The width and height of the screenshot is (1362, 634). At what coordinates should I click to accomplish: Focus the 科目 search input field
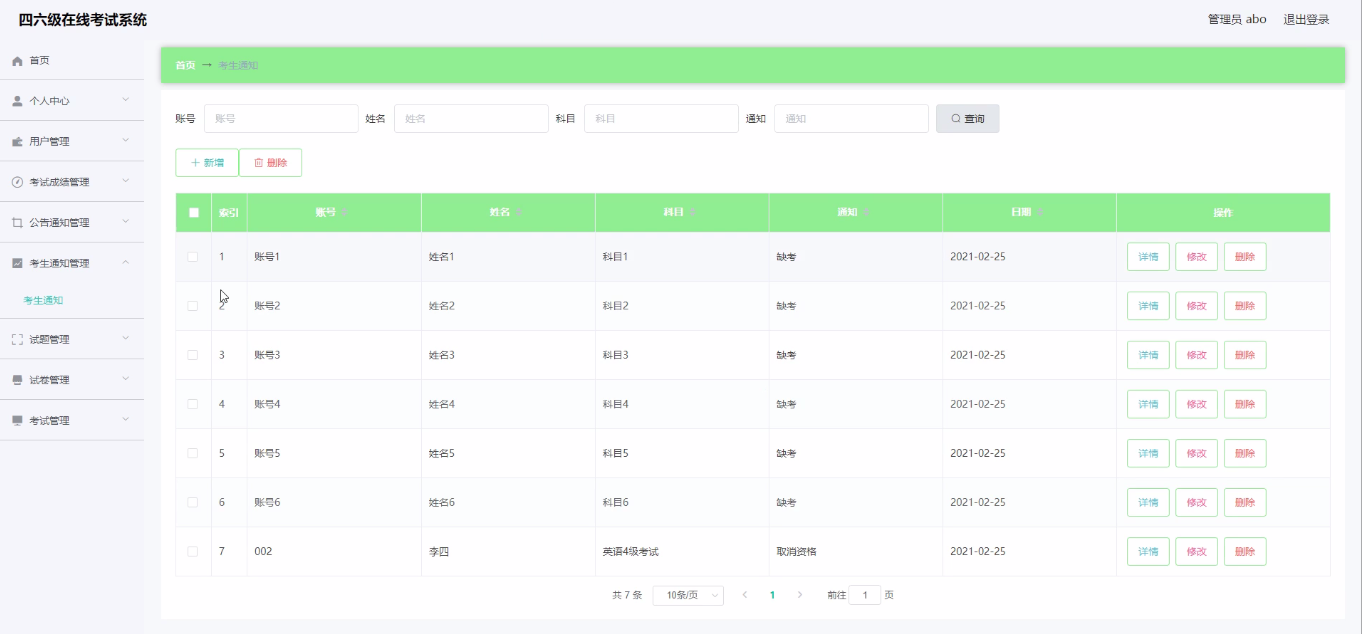[x=661, y=119]
